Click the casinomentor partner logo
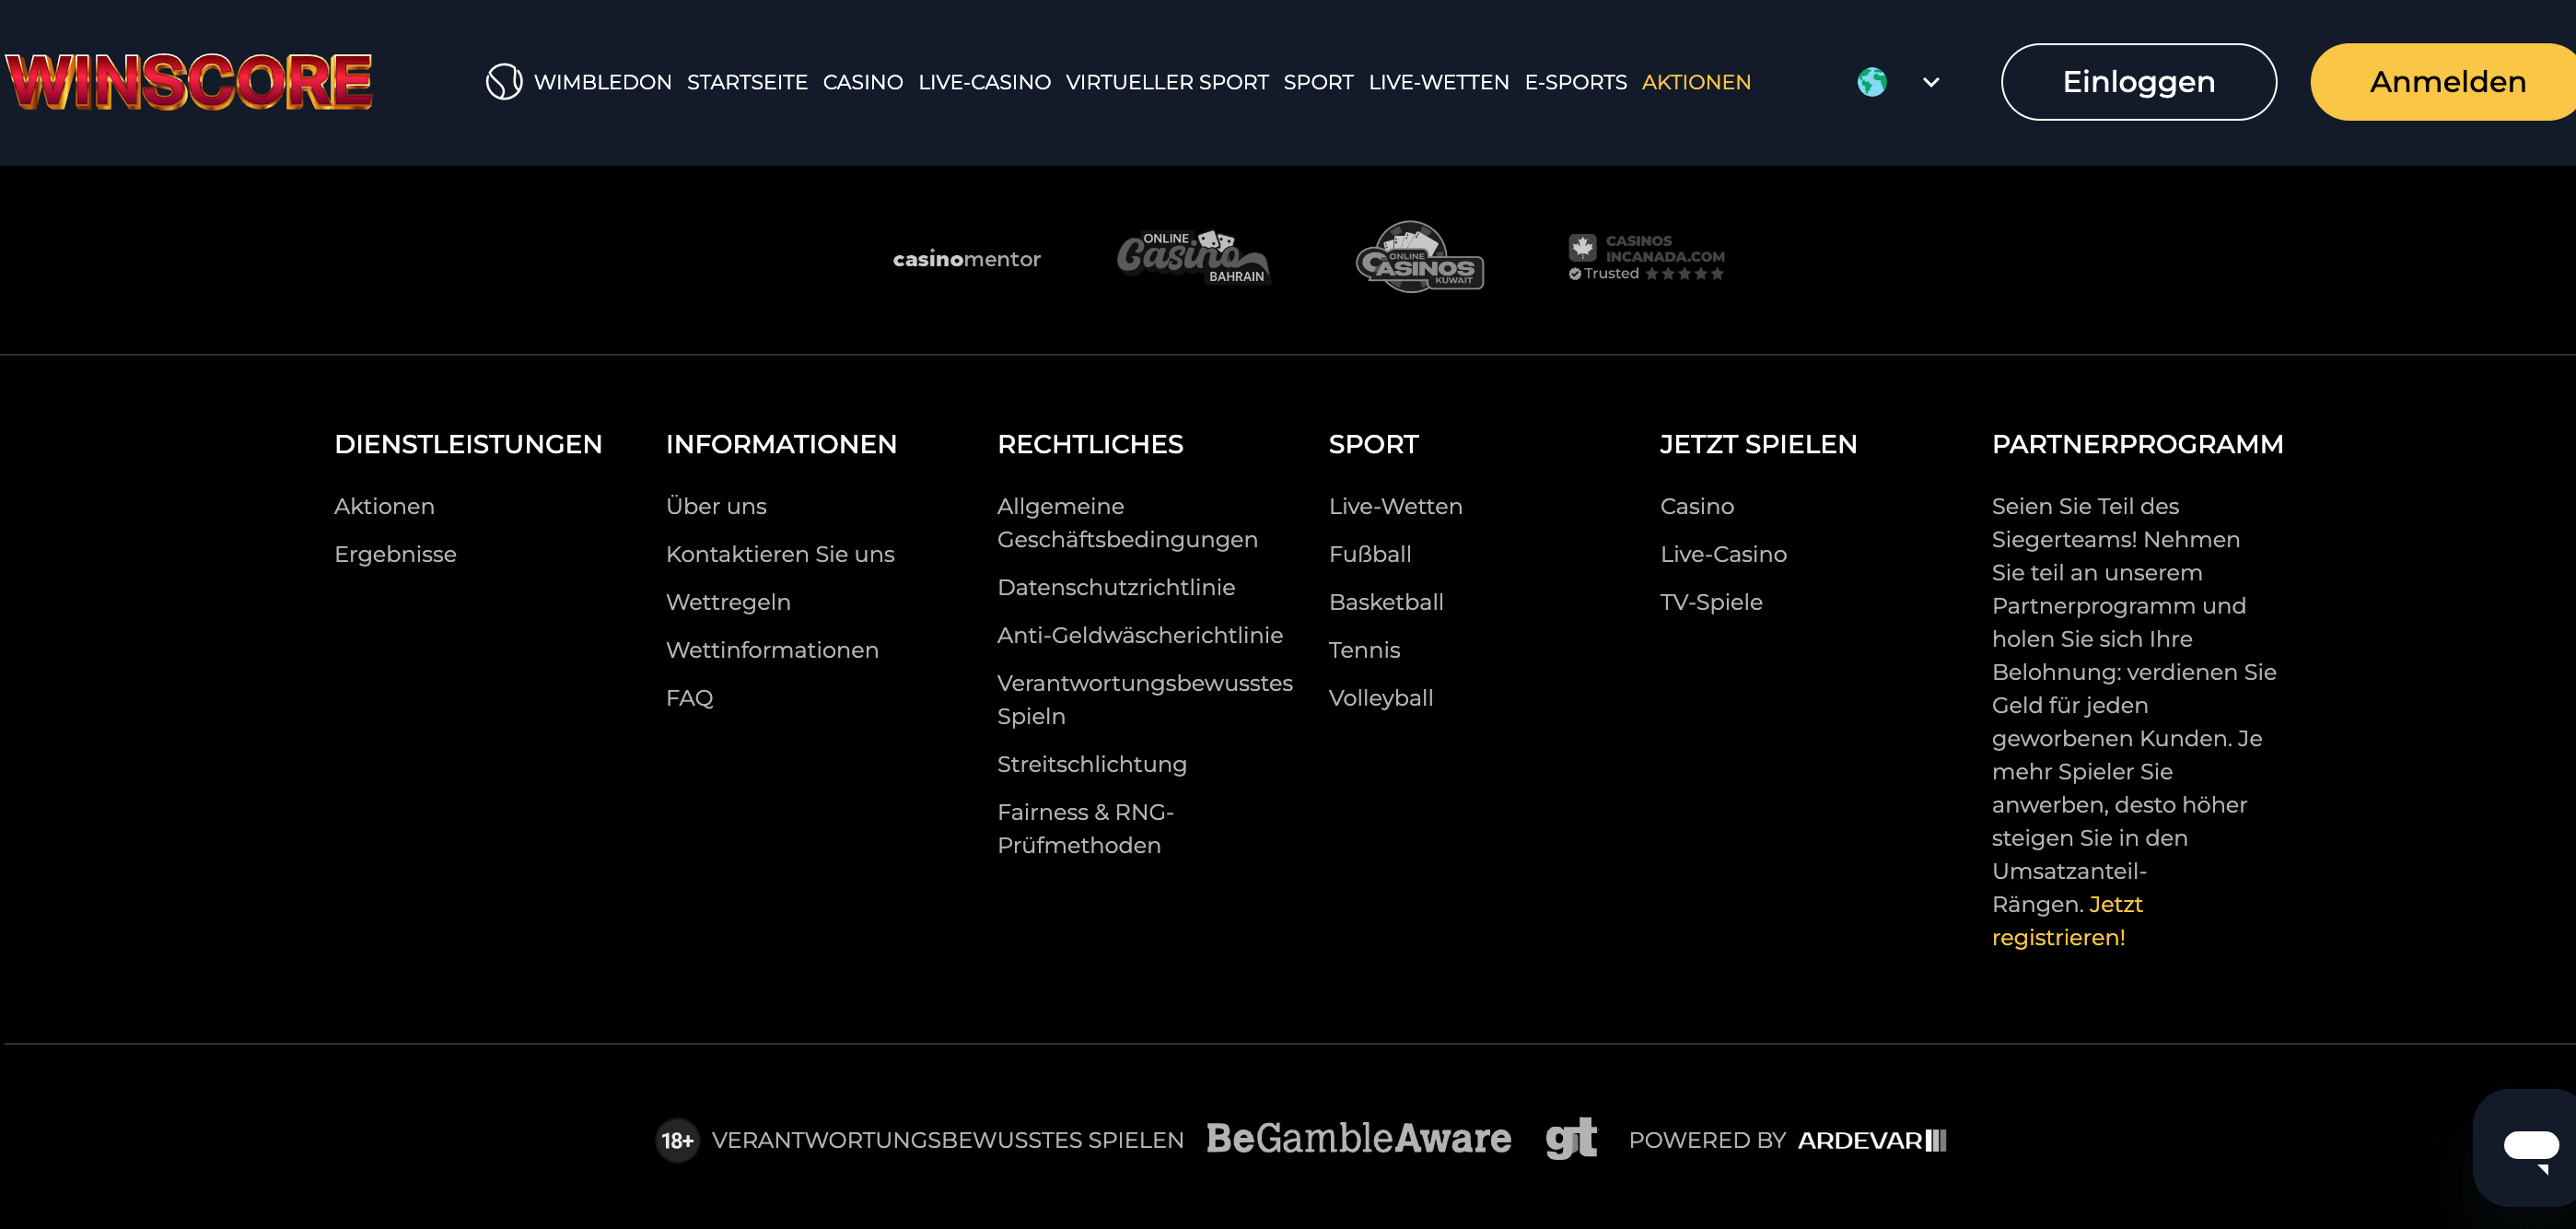Screen dimensions: 2576x1229 (x=966, y=258)
